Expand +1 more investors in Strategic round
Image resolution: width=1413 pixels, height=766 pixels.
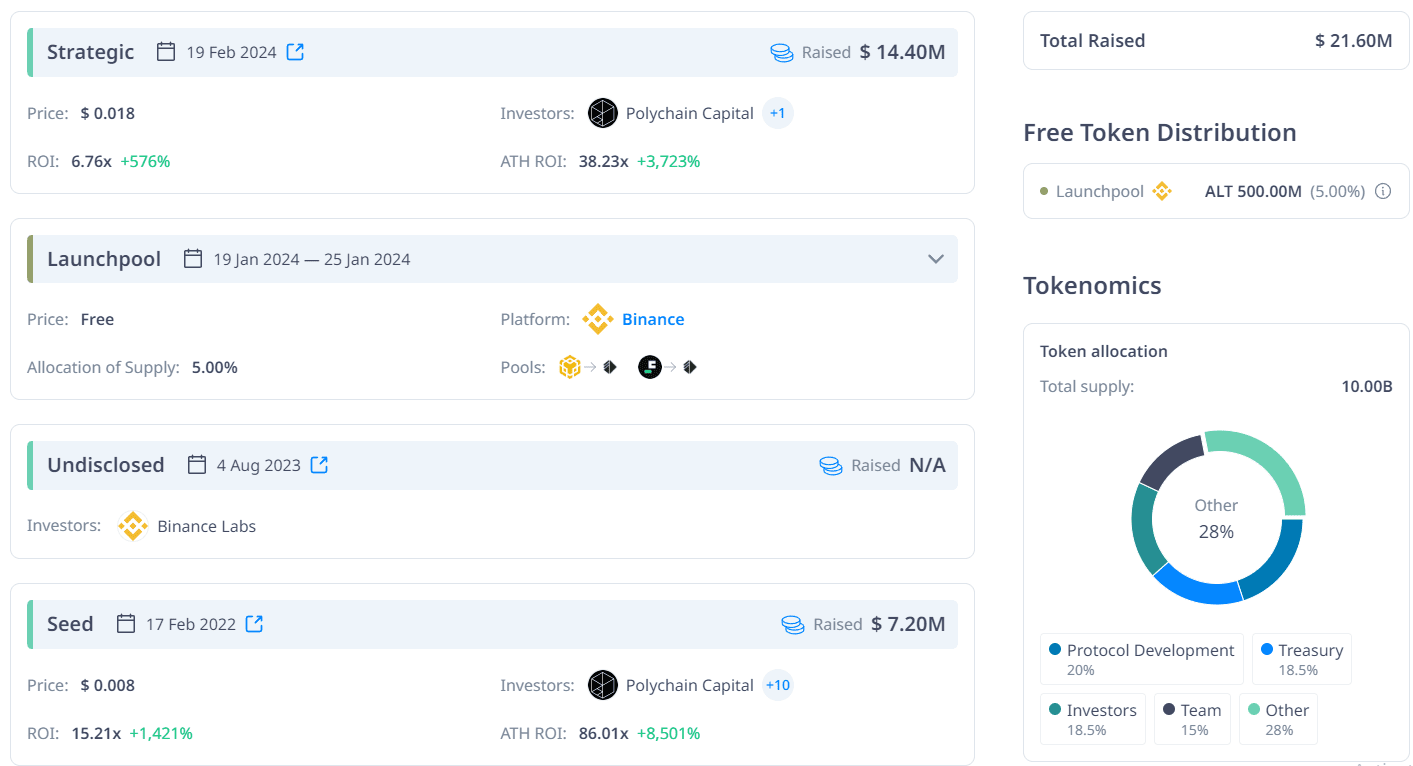coord(777,113)
